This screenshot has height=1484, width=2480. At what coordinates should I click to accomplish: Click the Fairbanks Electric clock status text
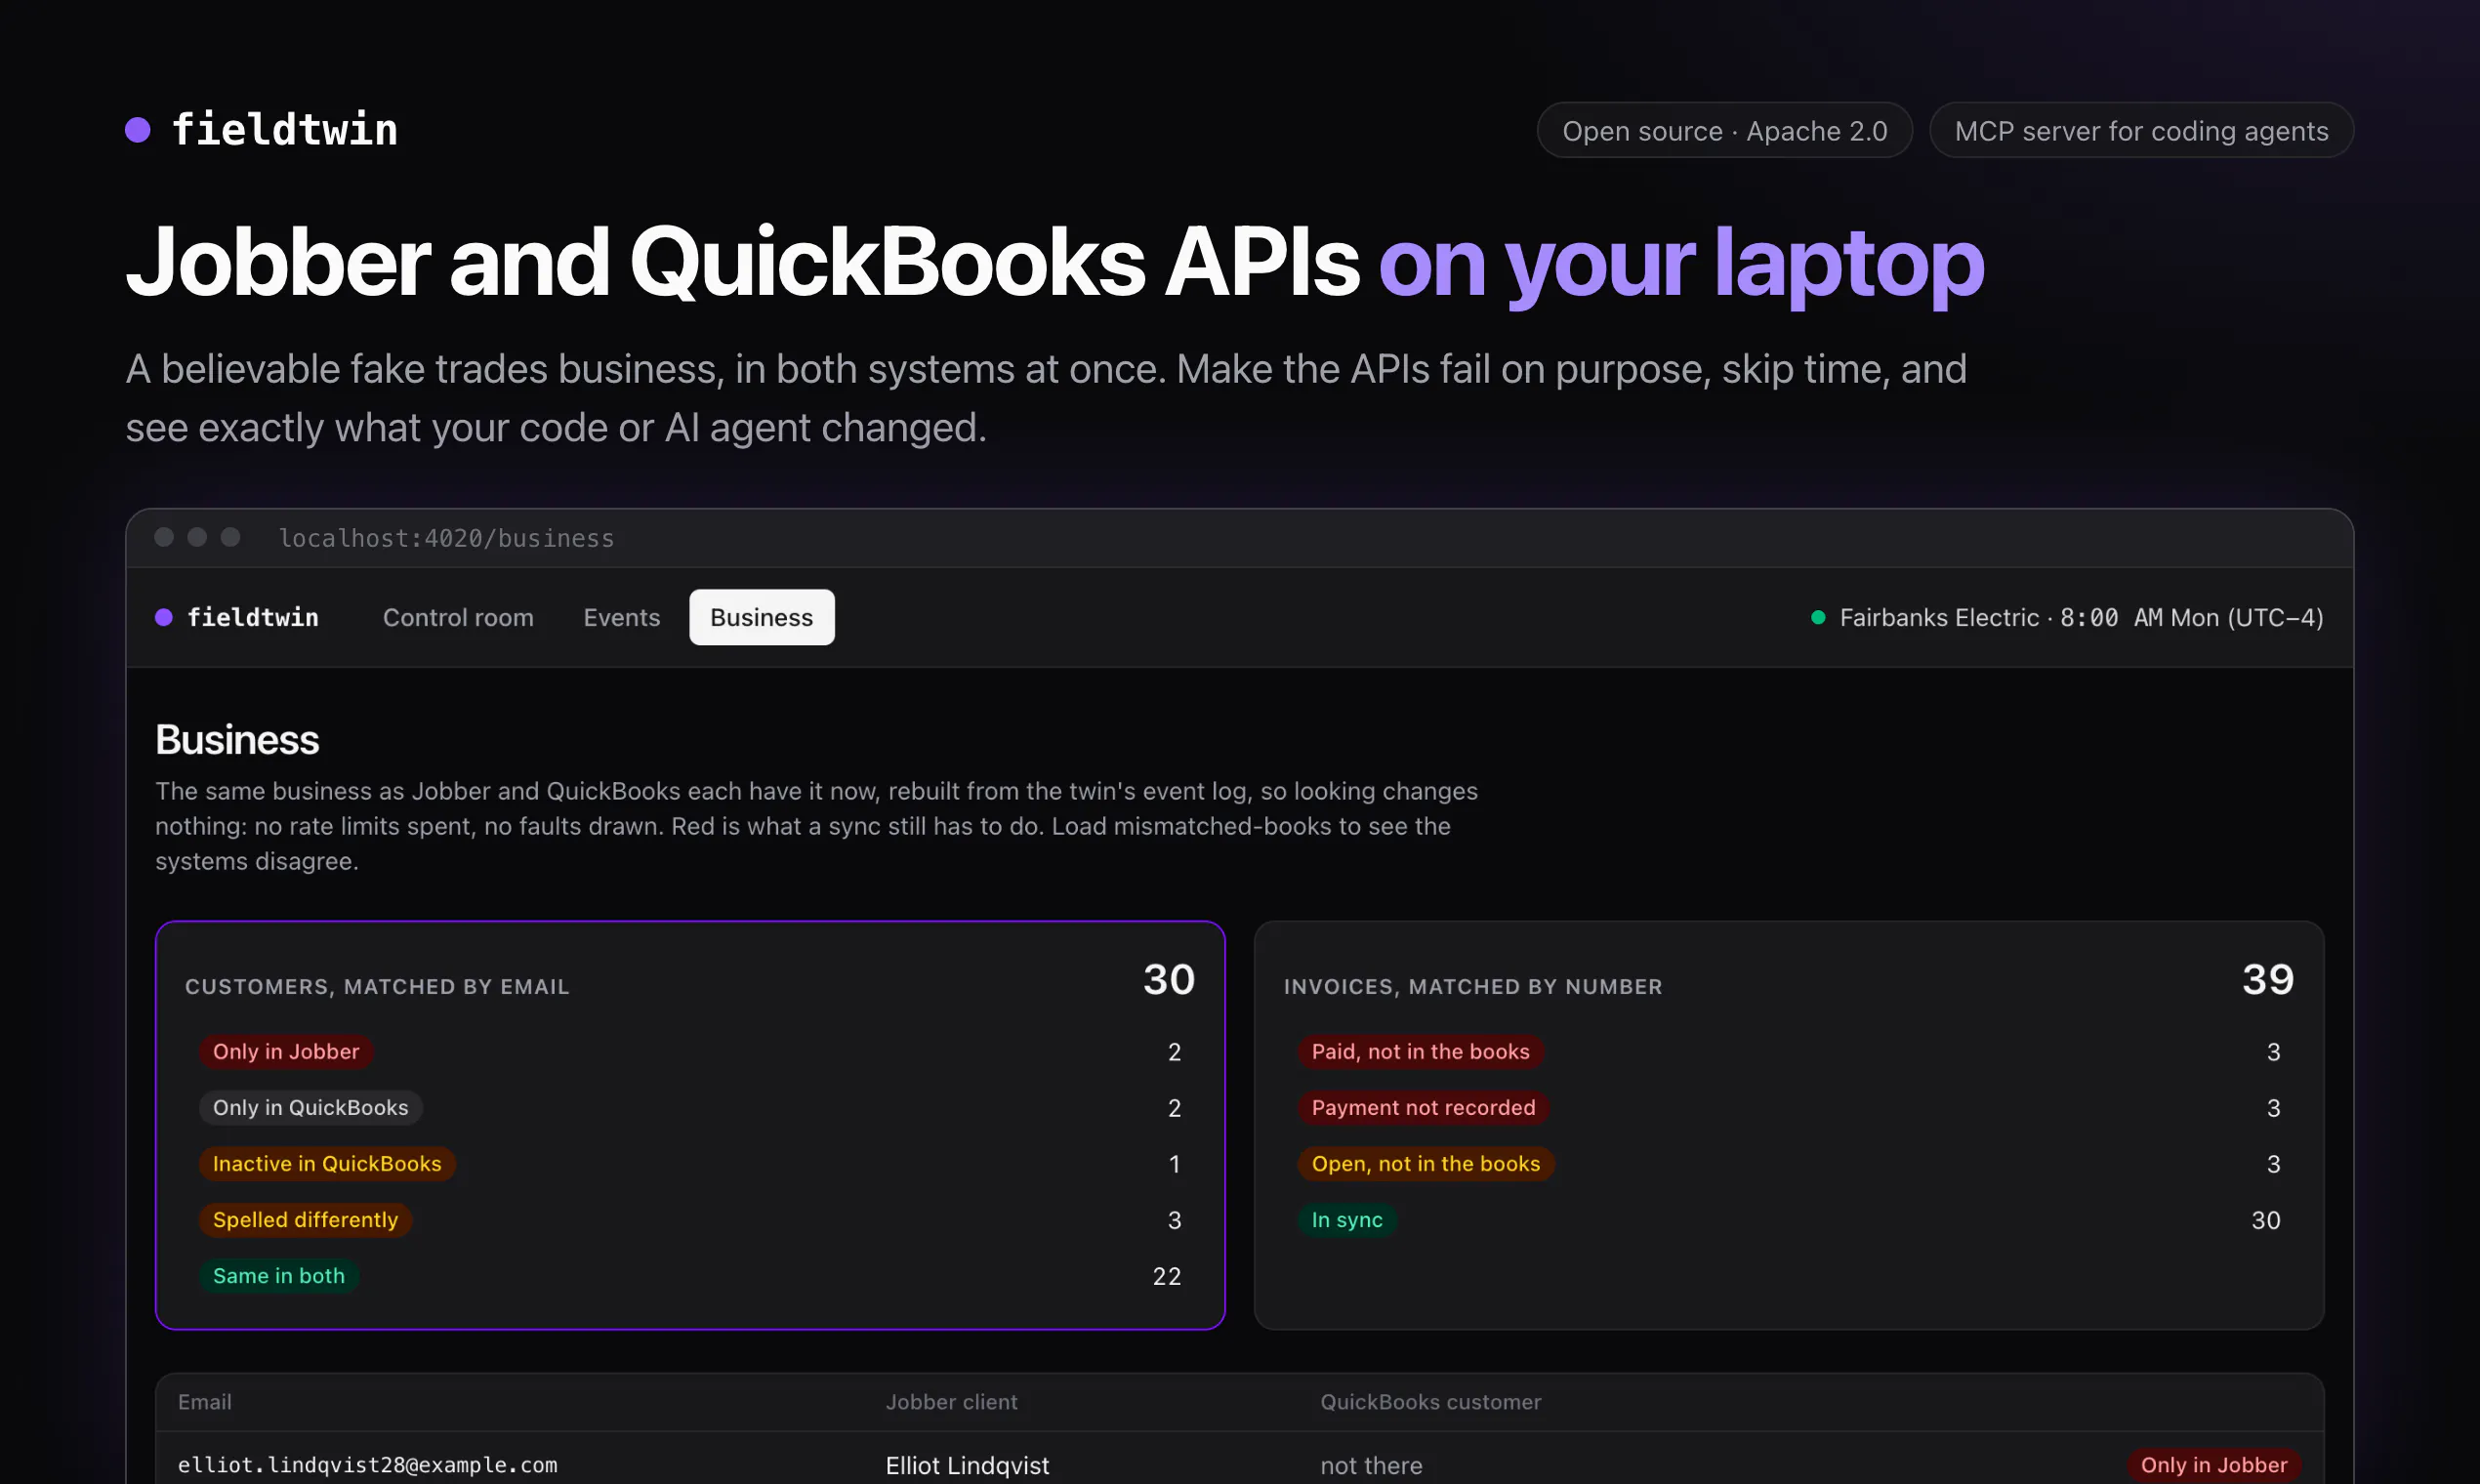[x=2081, y=617]
